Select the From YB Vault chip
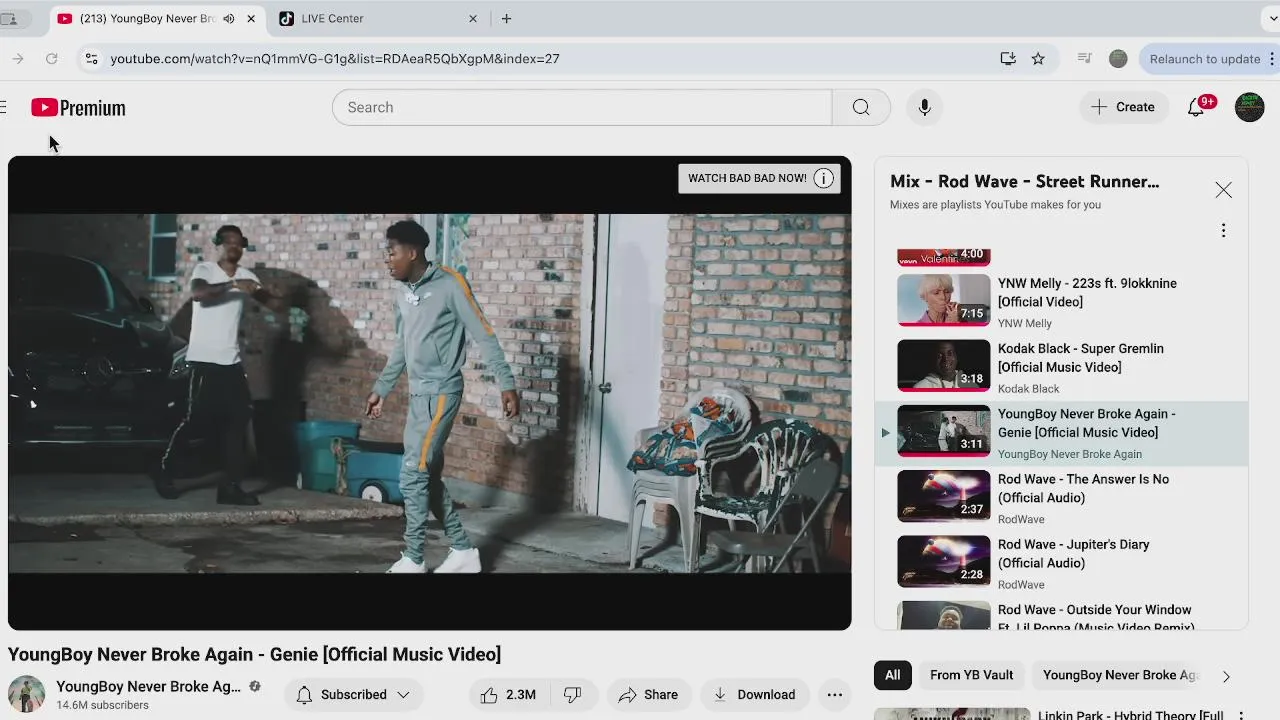Image resolution: width=1280 pixels, height=720 pixels. coord(972,675)
